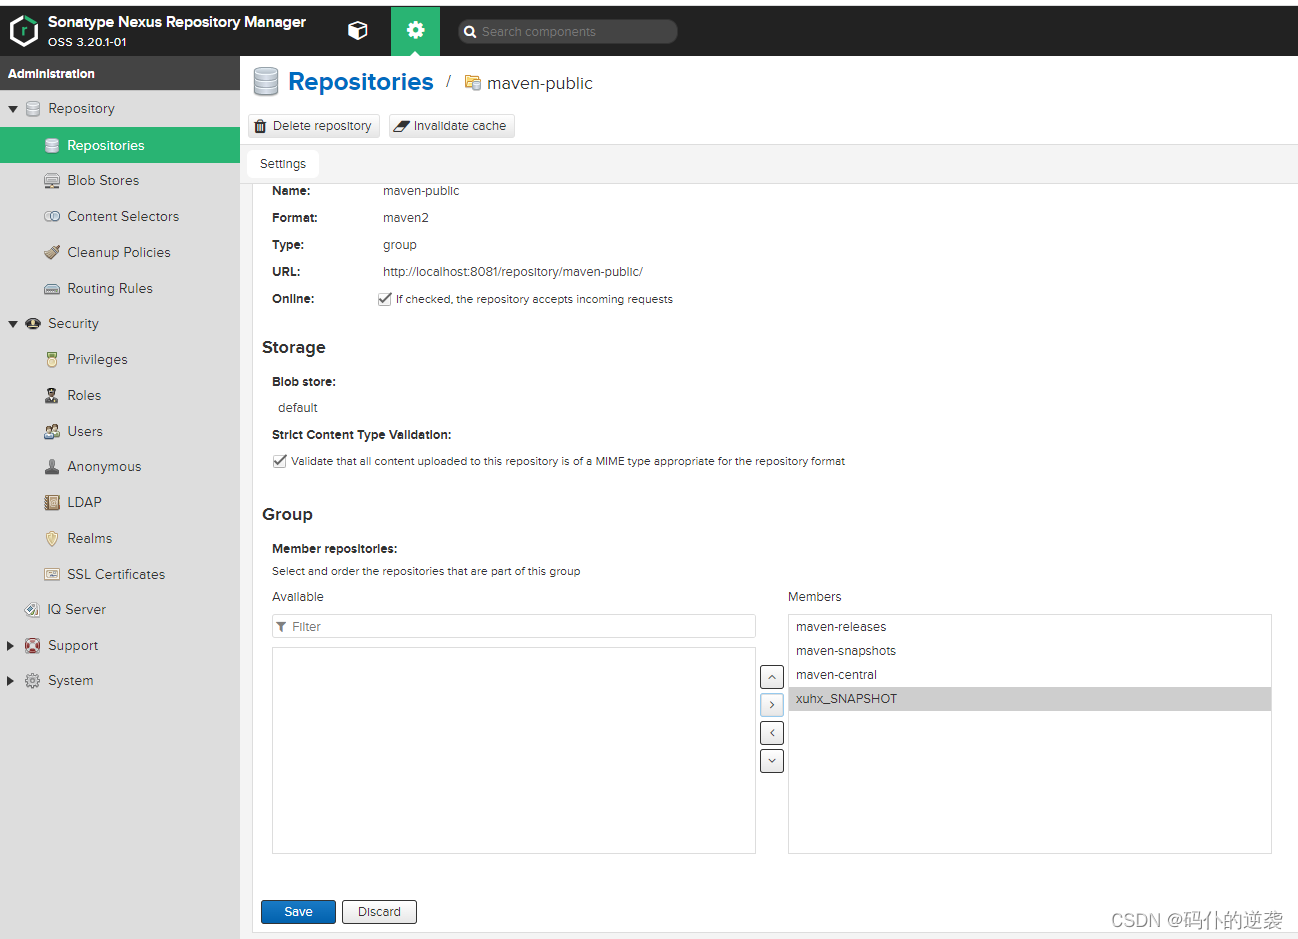Click the default blob store value
This screenshot has height=939, width=1298.
(x=297, y=408)
